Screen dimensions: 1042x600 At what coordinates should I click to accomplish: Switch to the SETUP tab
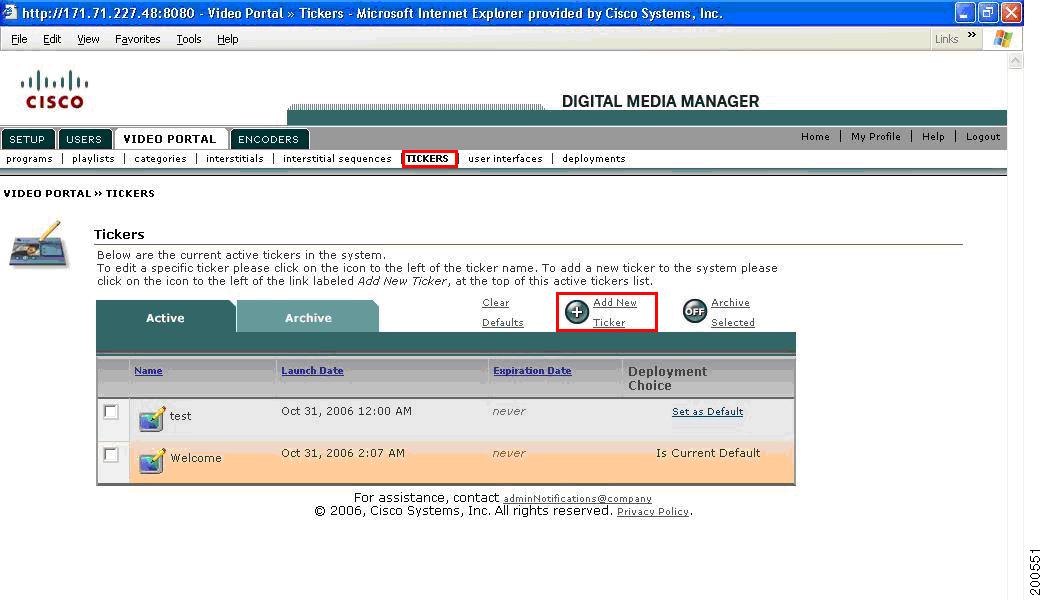tap(27, 139)
